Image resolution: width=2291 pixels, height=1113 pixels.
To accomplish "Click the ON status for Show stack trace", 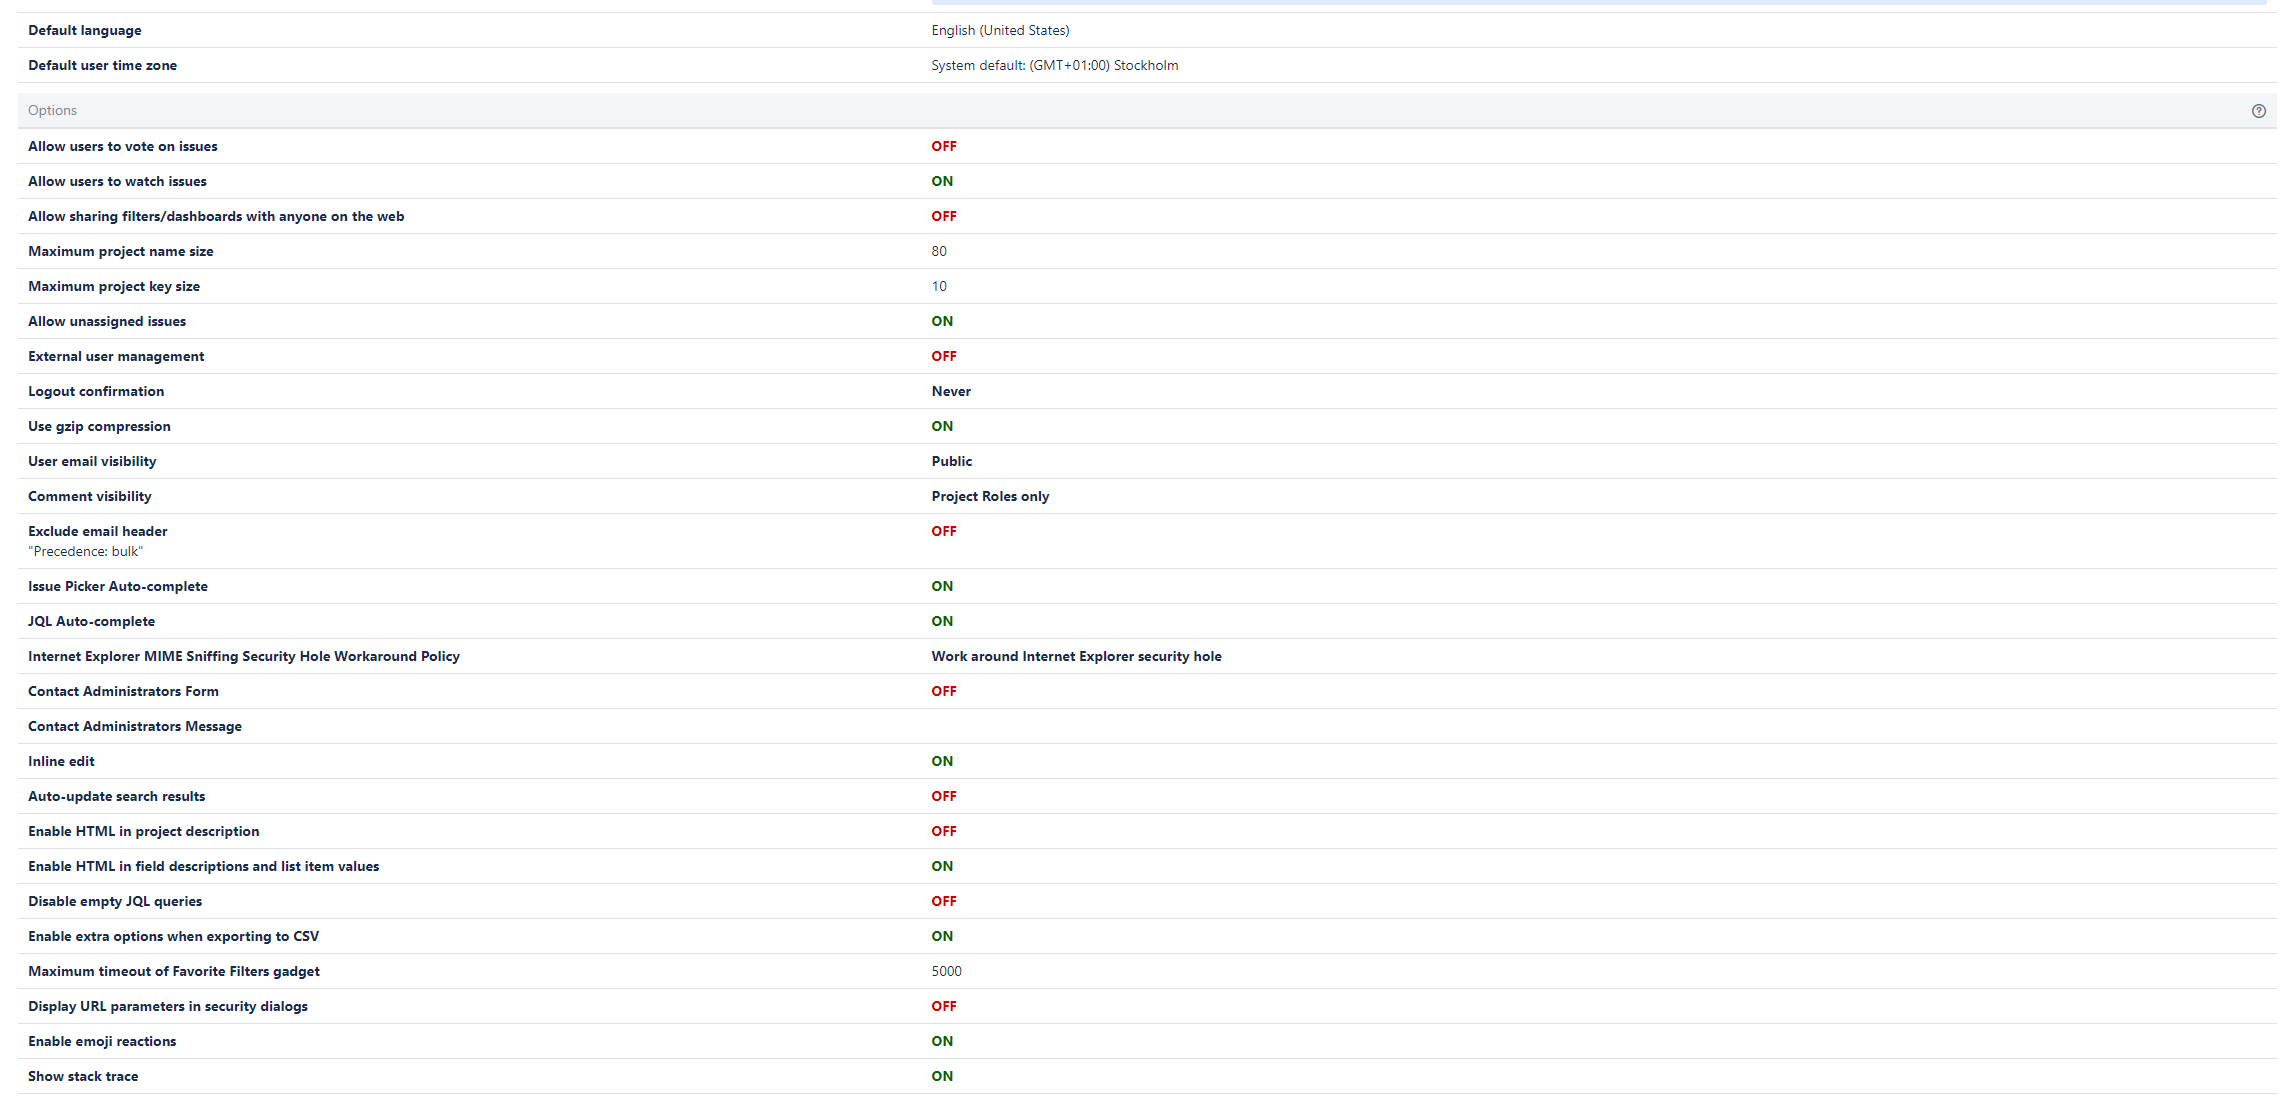I will [942, 1076].
